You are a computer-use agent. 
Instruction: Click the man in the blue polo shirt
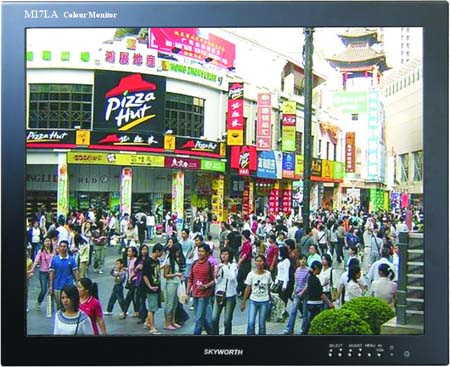pyautogui.click(x=63, y=276)
